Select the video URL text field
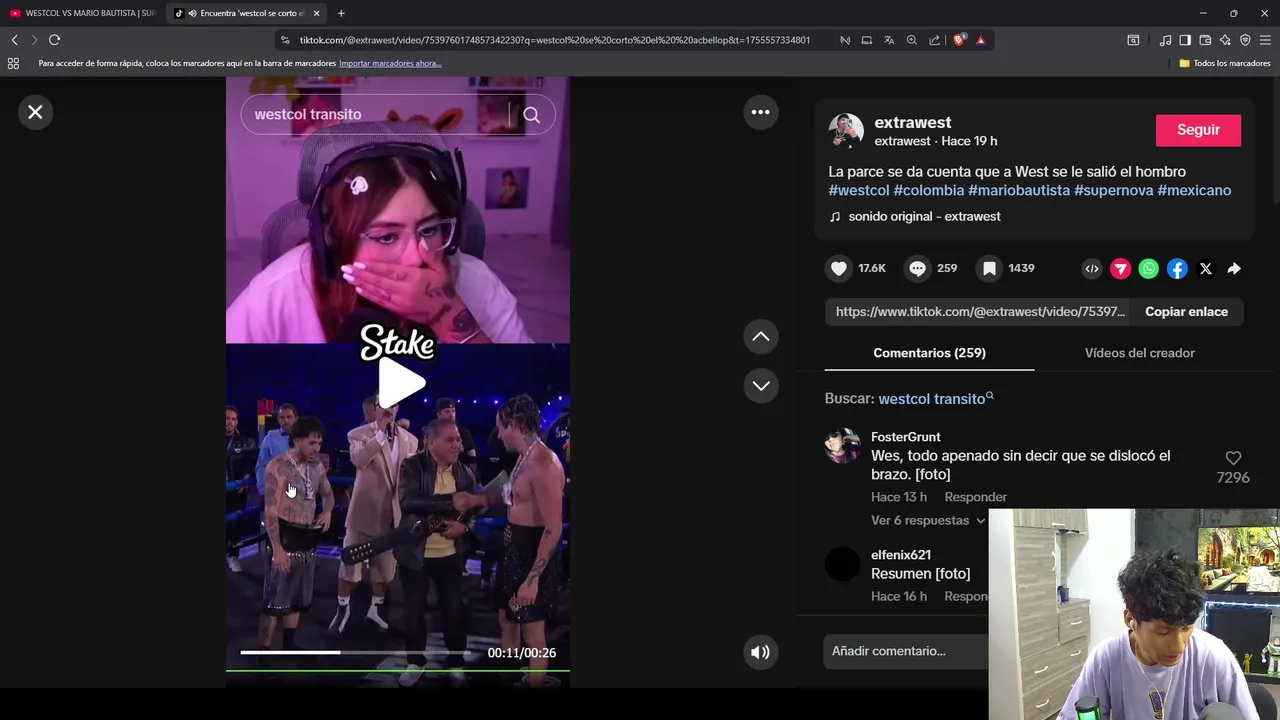This screenshot has height=720, width=1280. [x=978, y=311]
